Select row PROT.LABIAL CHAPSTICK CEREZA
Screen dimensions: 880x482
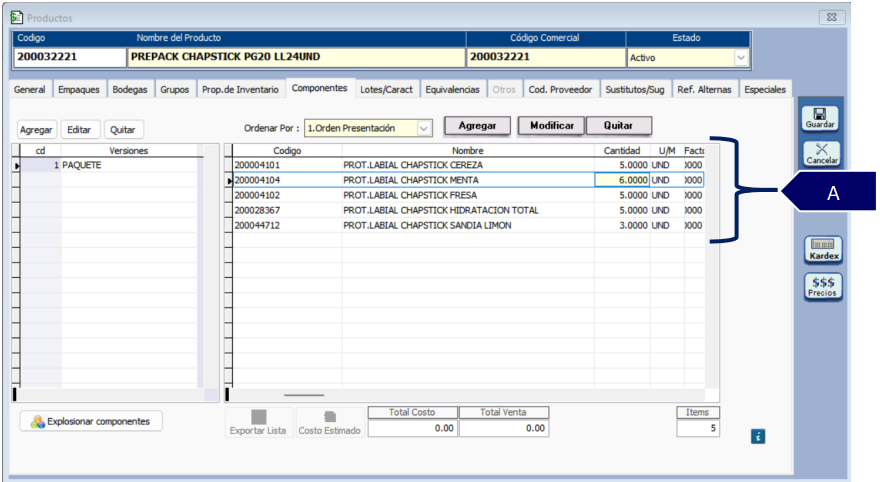tap(468, 165)
